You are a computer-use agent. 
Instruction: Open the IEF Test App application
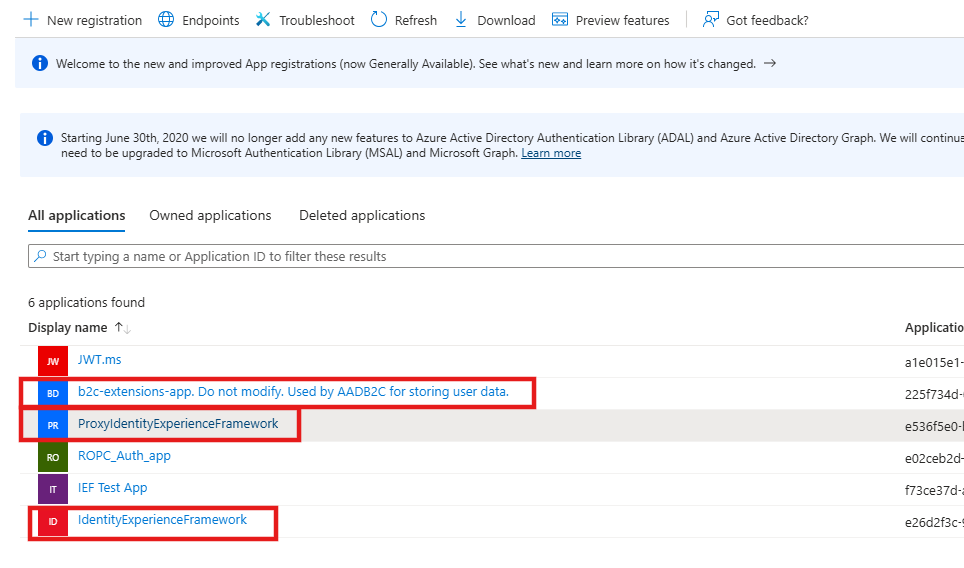113,487
